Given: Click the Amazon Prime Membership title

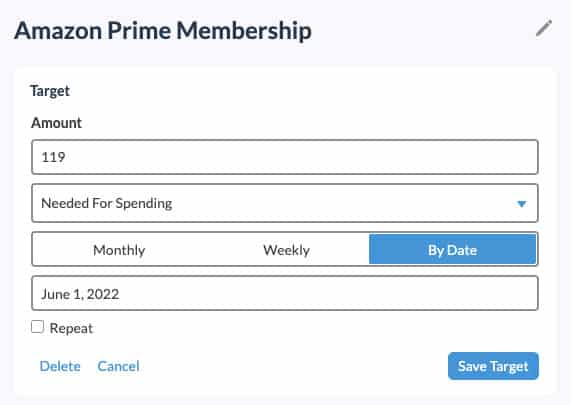Looking at the screenshot, I should pos(163,31).
